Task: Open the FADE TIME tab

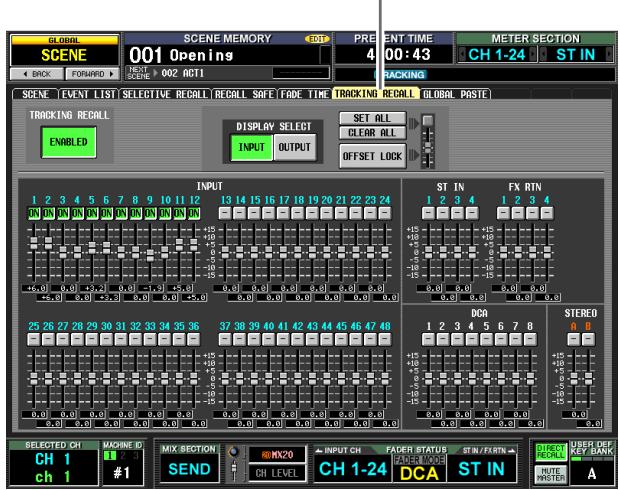Action: 304,94
